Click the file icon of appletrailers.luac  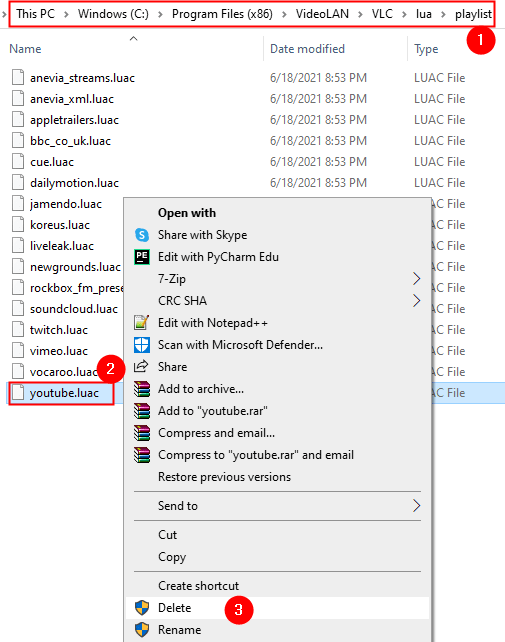point(18,120)
